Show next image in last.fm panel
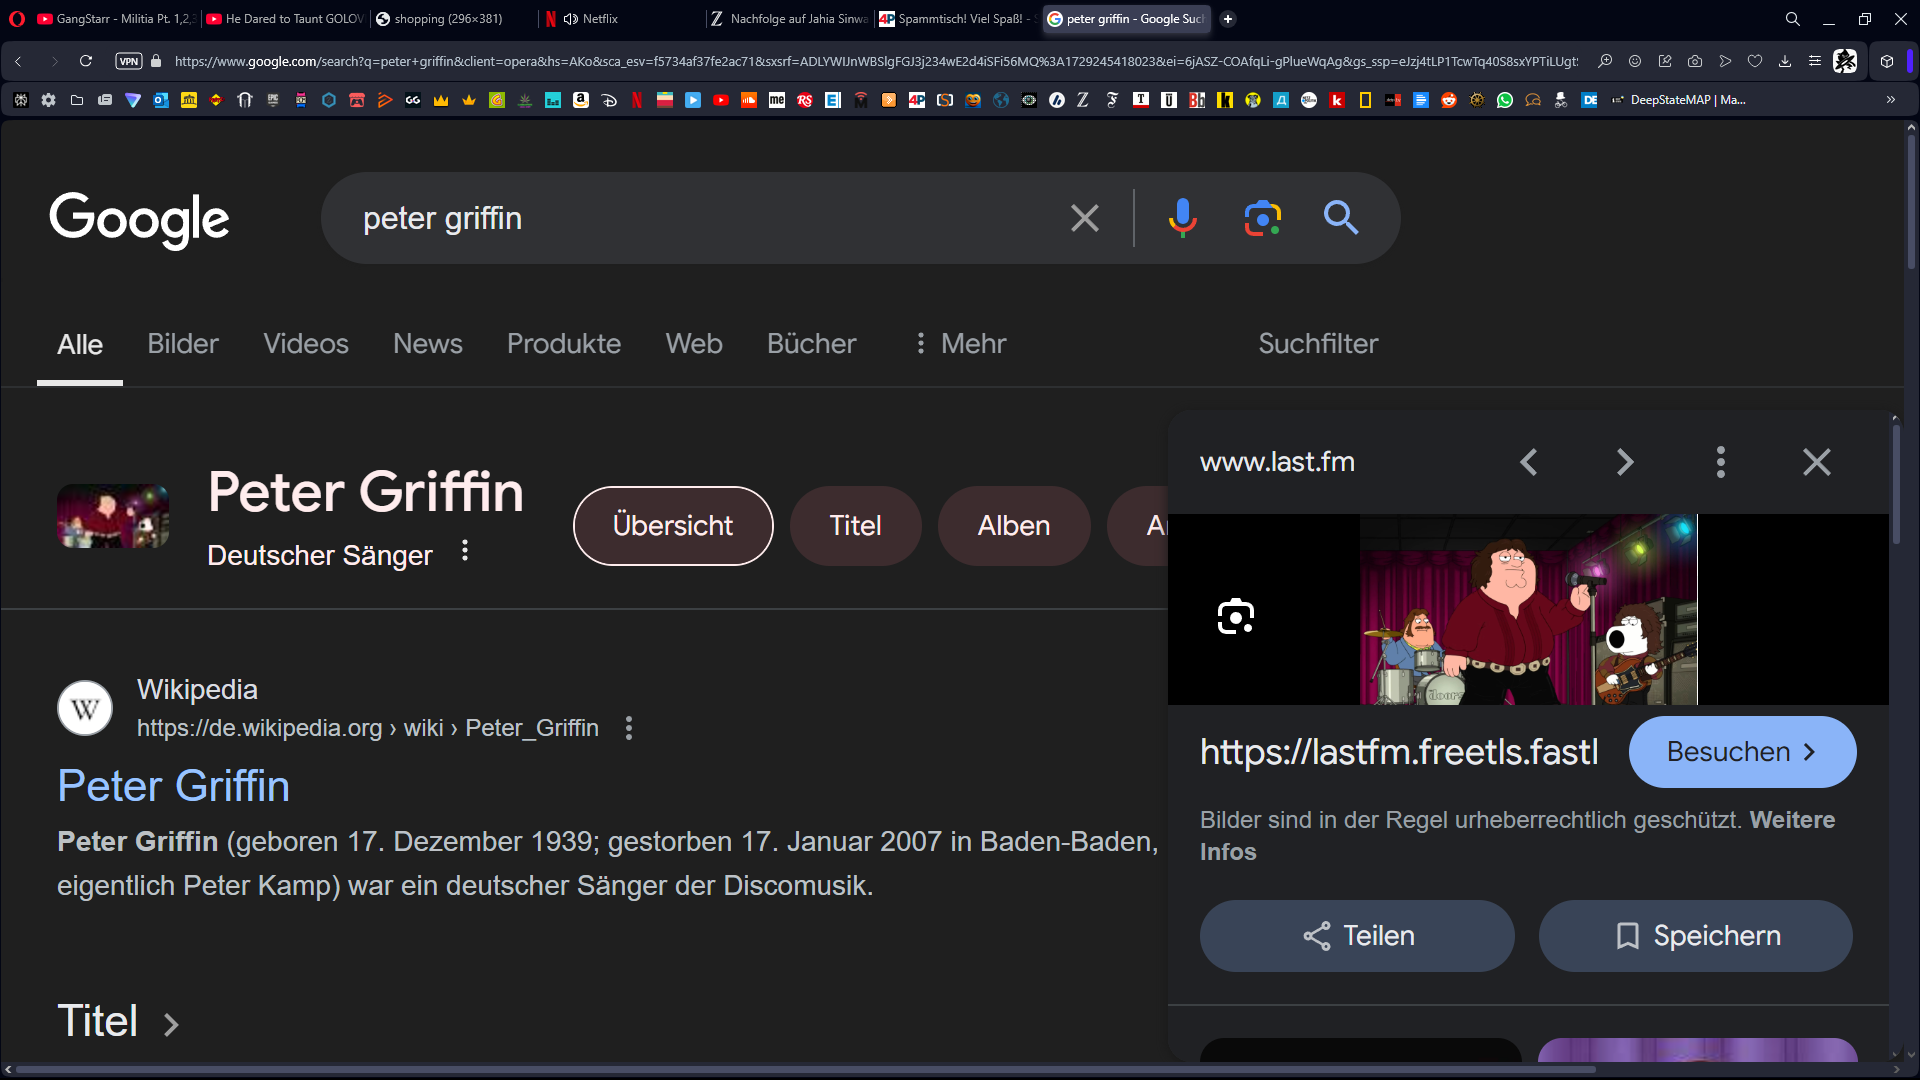Screen dimensions: 1920x1080 (x=1625, y=462)
